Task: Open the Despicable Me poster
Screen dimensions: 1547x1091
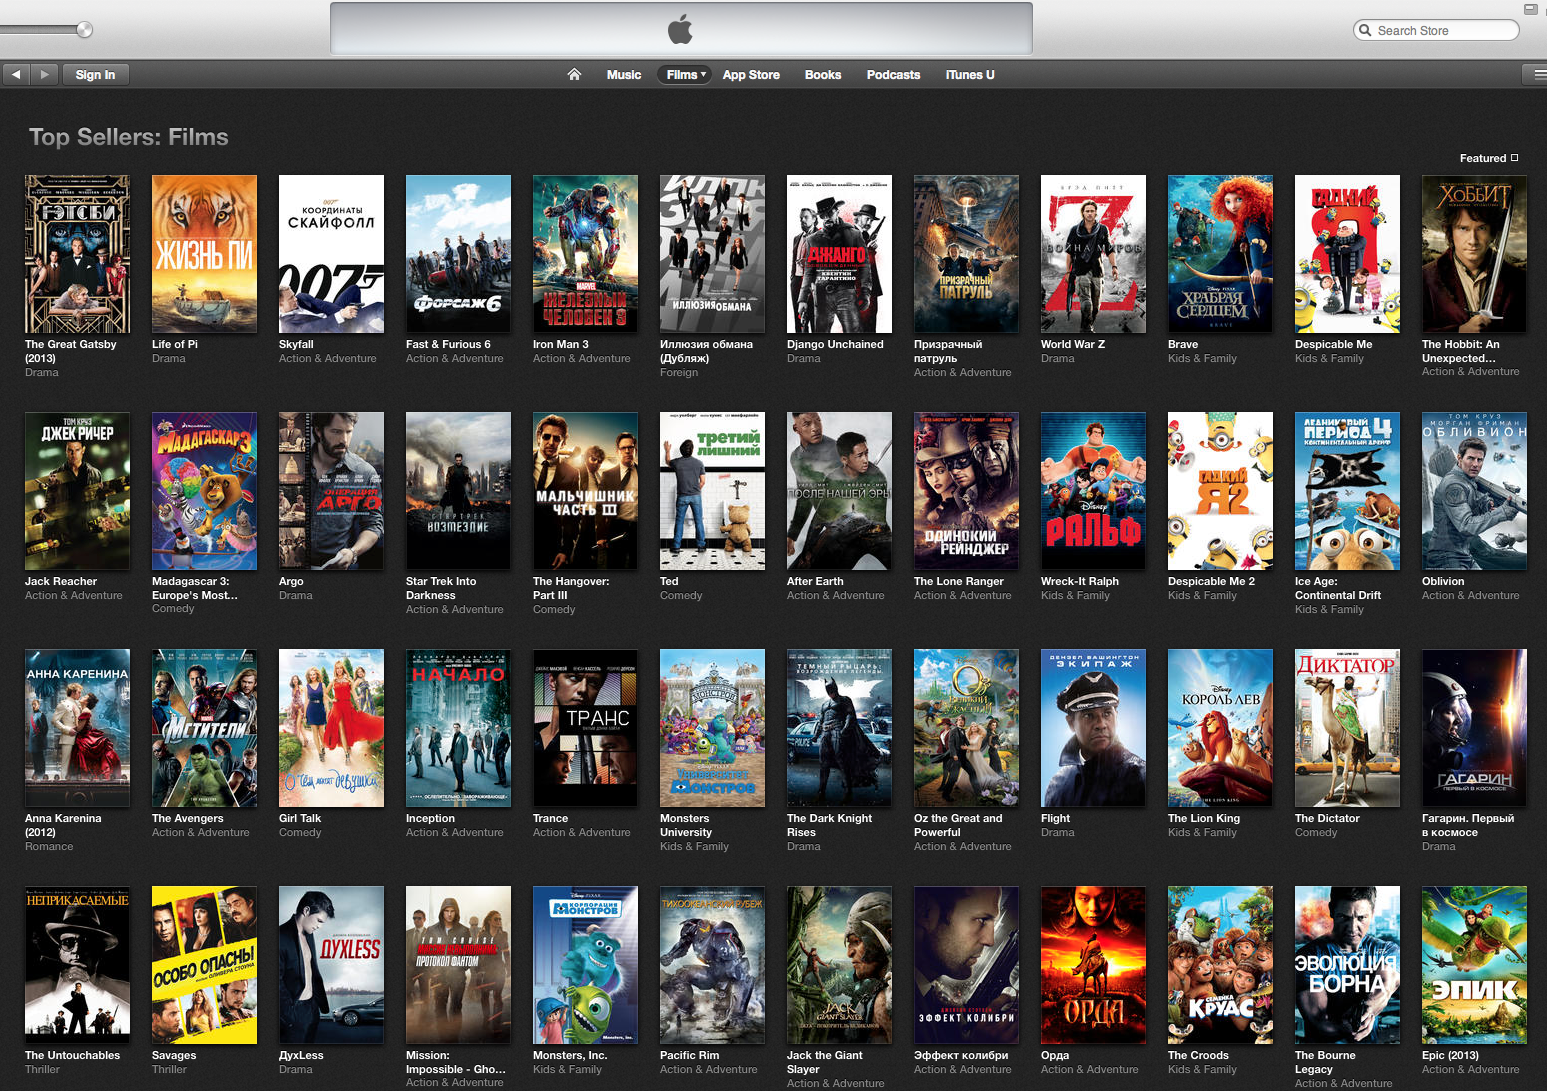Action: pos(1347,254)
